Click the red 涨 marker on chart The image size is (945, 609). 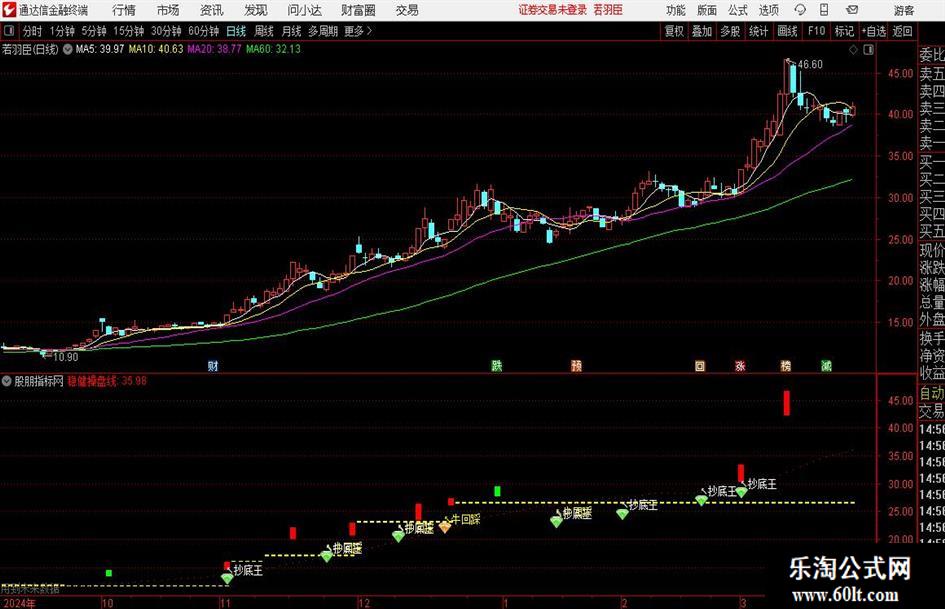pyautogui.click(x=740, y=365)
